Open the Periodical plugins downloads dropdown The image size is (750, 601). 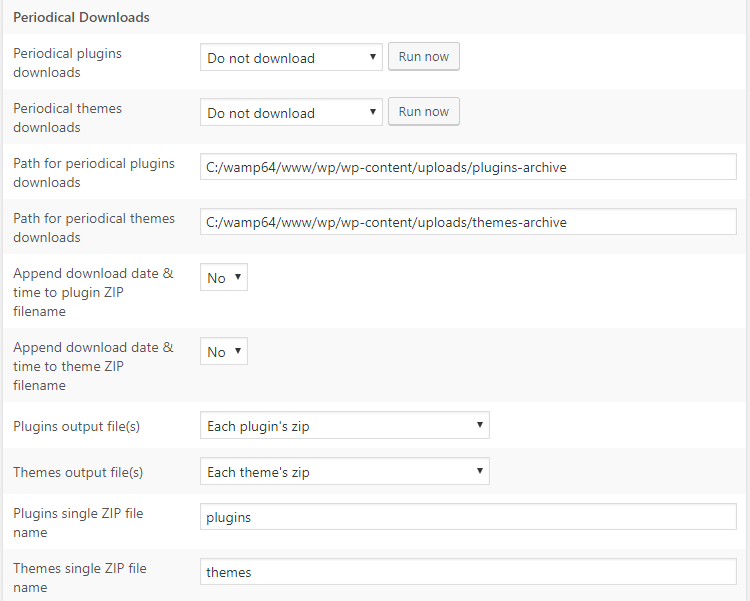click(291, 57)
